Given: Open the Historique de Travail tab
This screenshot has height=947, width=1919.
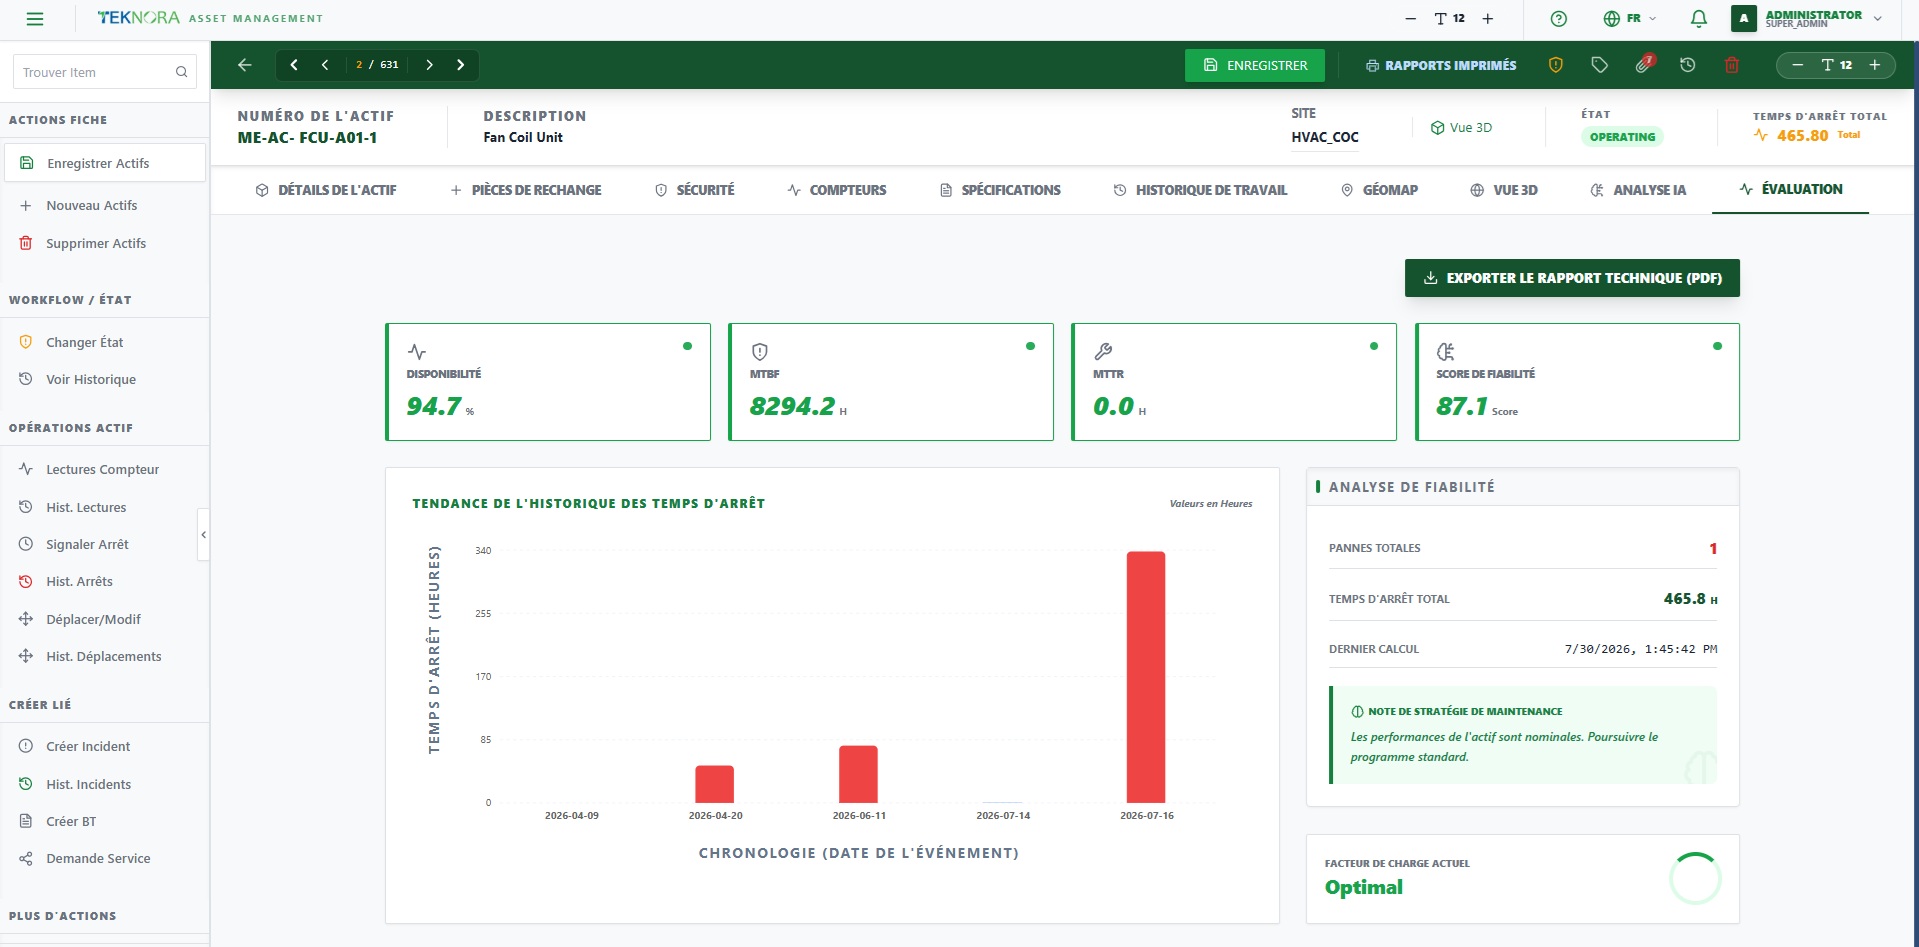Looking at the screenshot, I should point(1200,190).
